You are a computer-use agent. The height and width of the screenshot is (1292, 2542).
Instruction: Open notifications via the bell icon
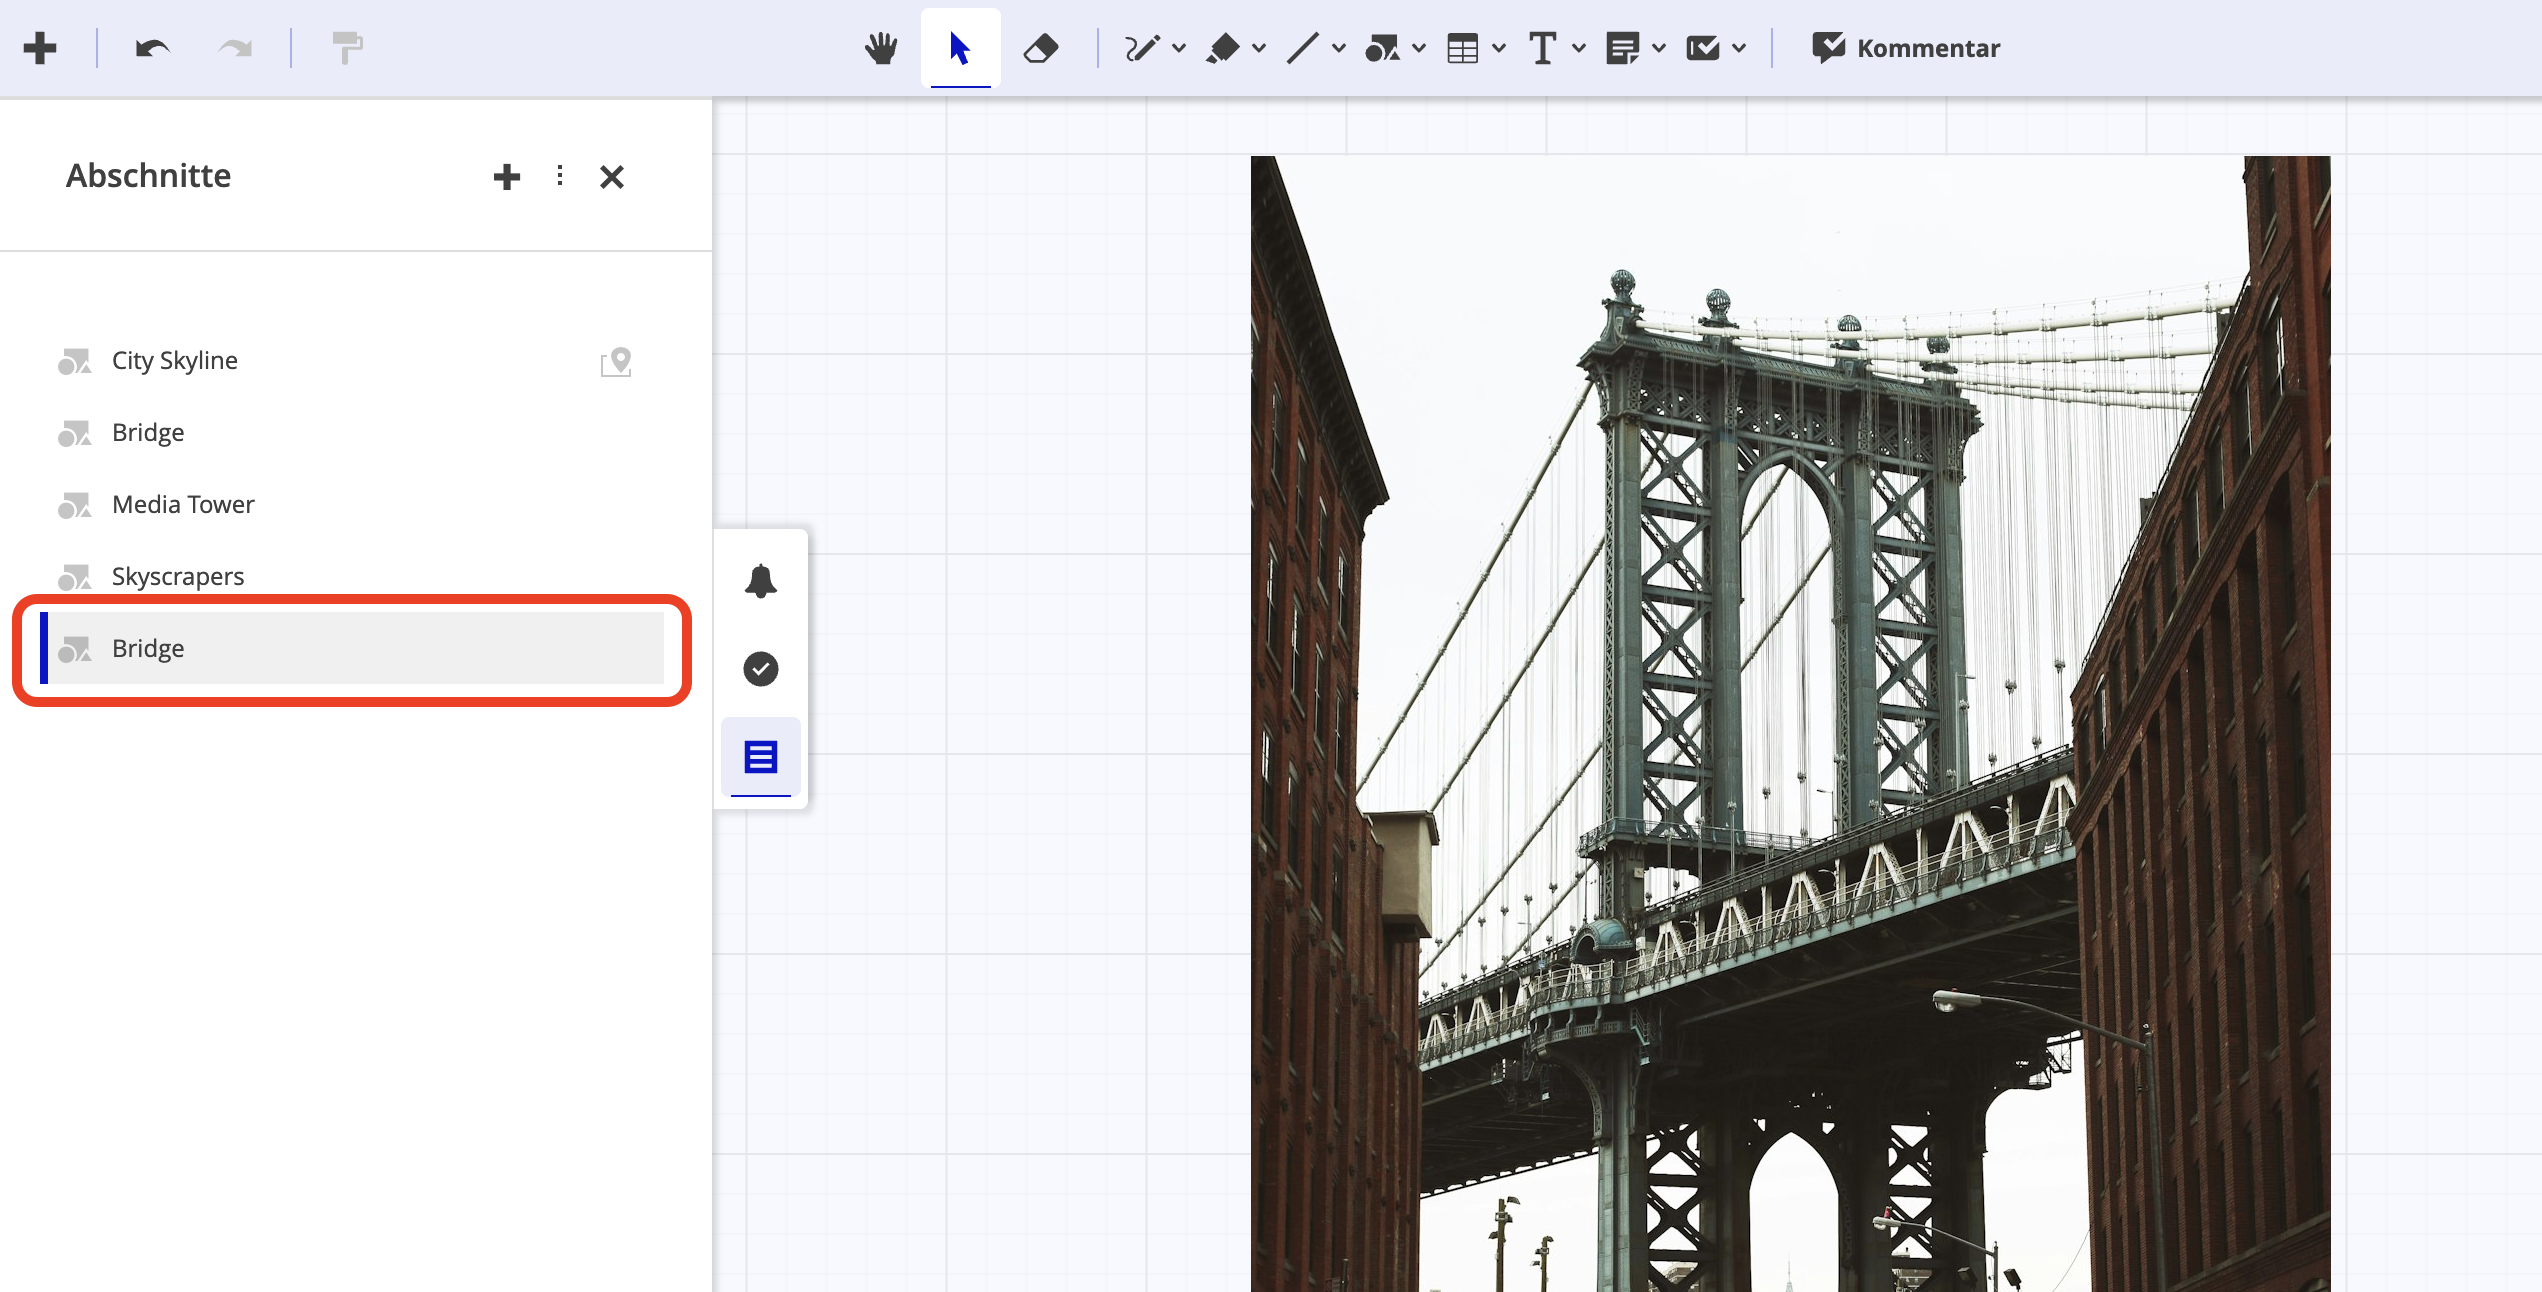(760, 581)
